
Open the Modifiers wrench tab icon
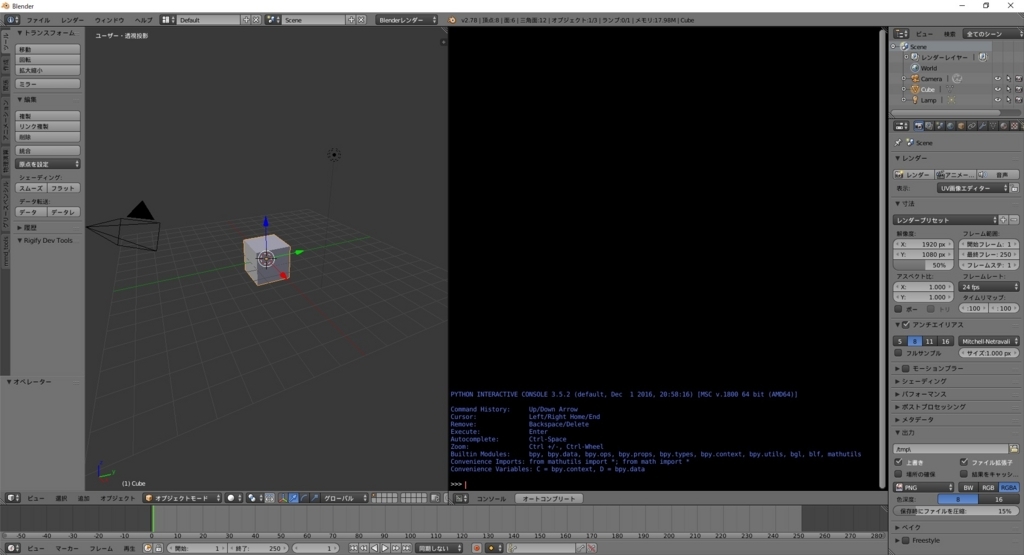pos(982,126)
